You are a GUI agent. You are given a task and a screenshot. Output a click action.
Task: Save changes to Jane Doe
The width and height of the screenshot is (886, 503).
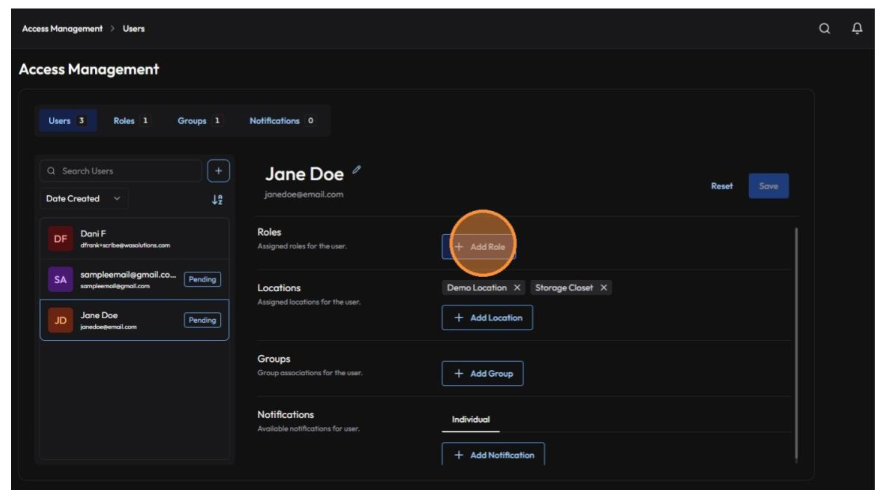[768, 186]
